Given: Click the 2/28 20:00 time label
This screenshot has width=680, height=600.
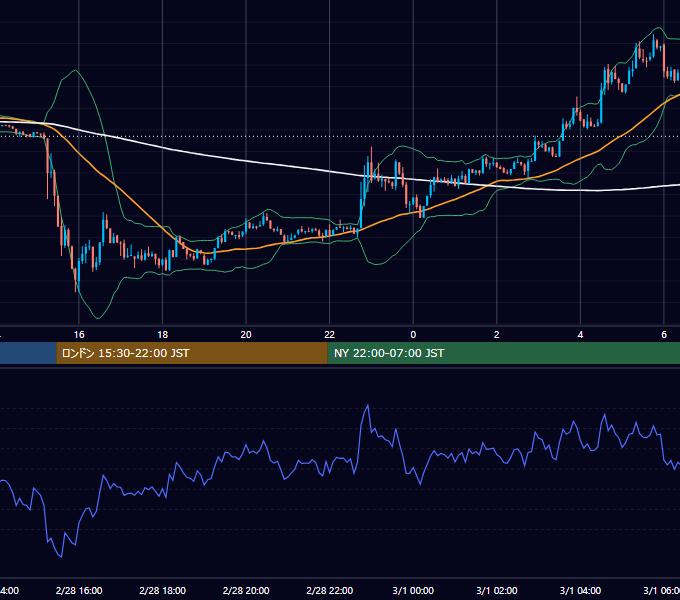Looking at the screenshot, I should click(x=246, y=590).
